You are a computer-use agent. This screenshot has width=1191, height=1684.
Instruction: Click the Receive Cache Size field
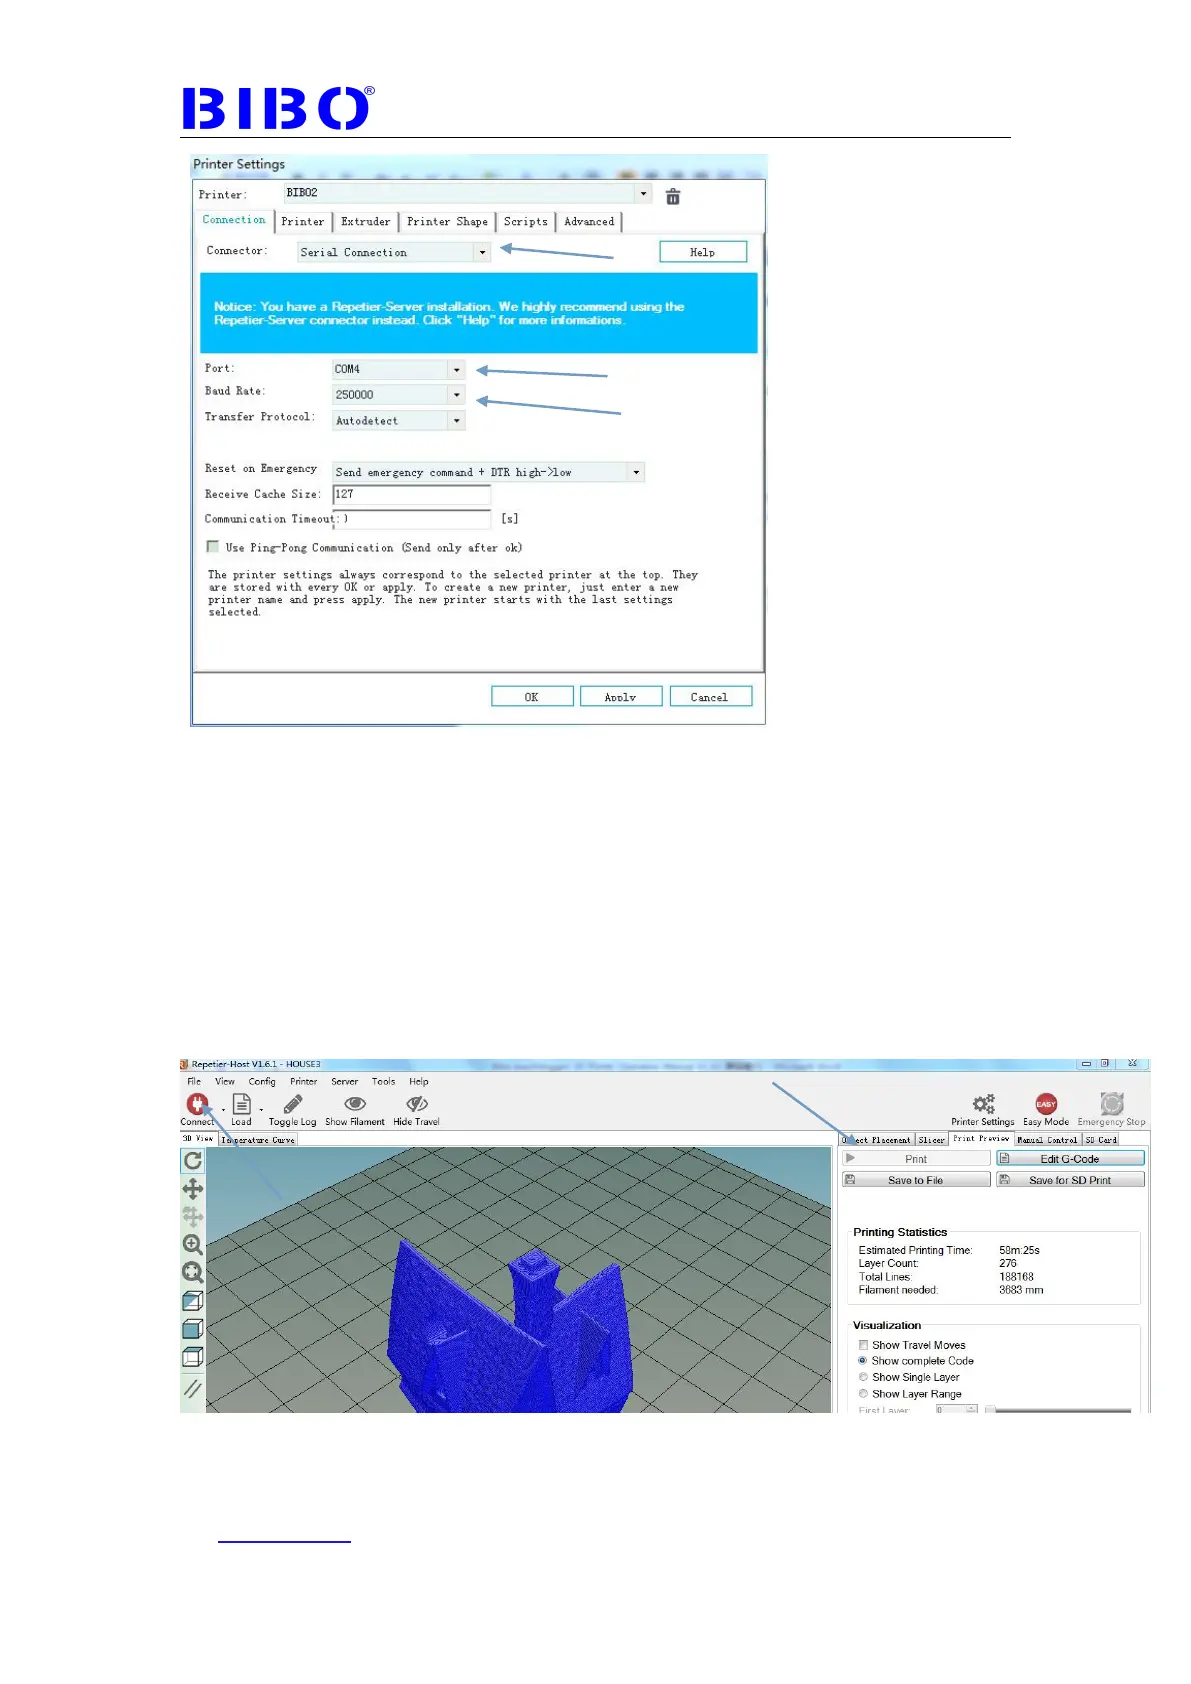(411, 494)
